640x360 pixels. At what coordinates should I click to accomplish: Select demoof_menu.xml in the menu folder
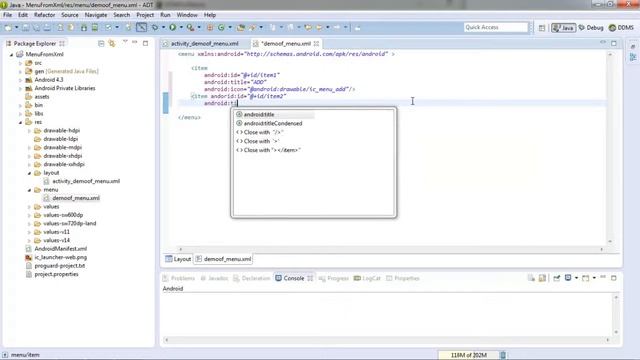[76, 198]
